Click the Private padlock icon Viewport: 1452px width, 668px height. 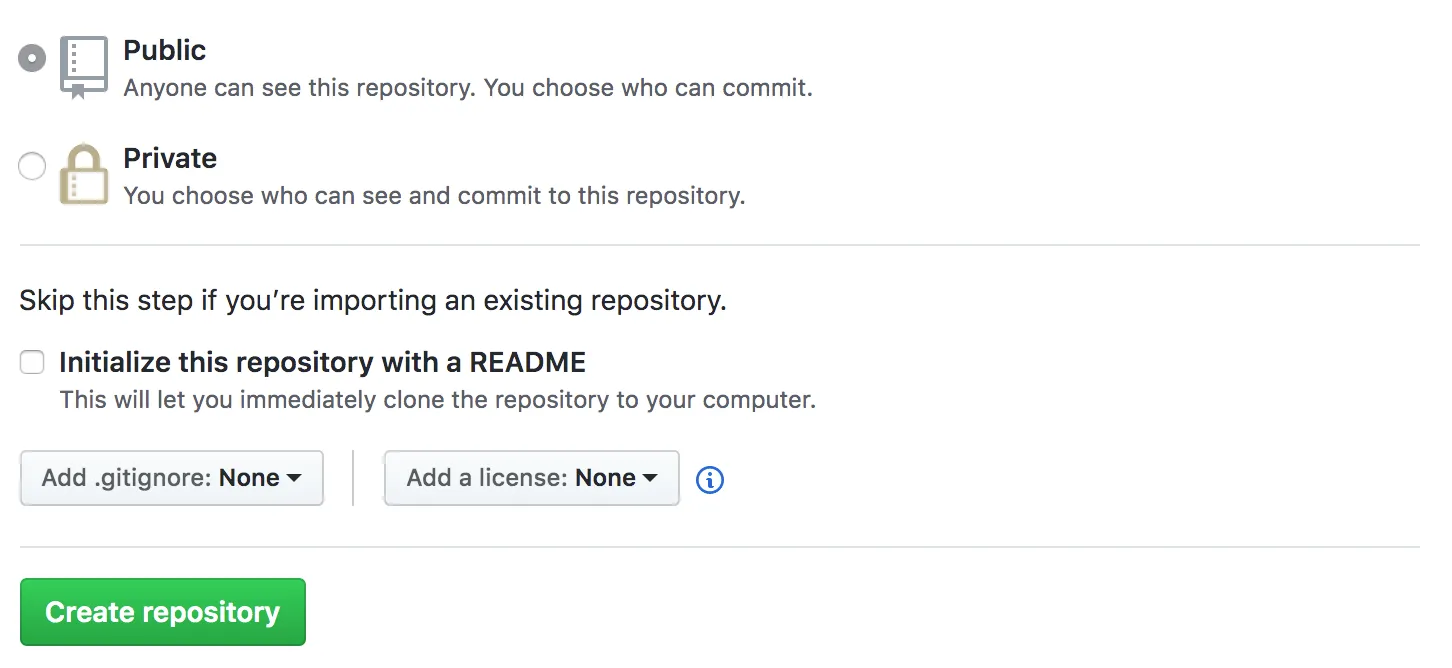[84, 175]
